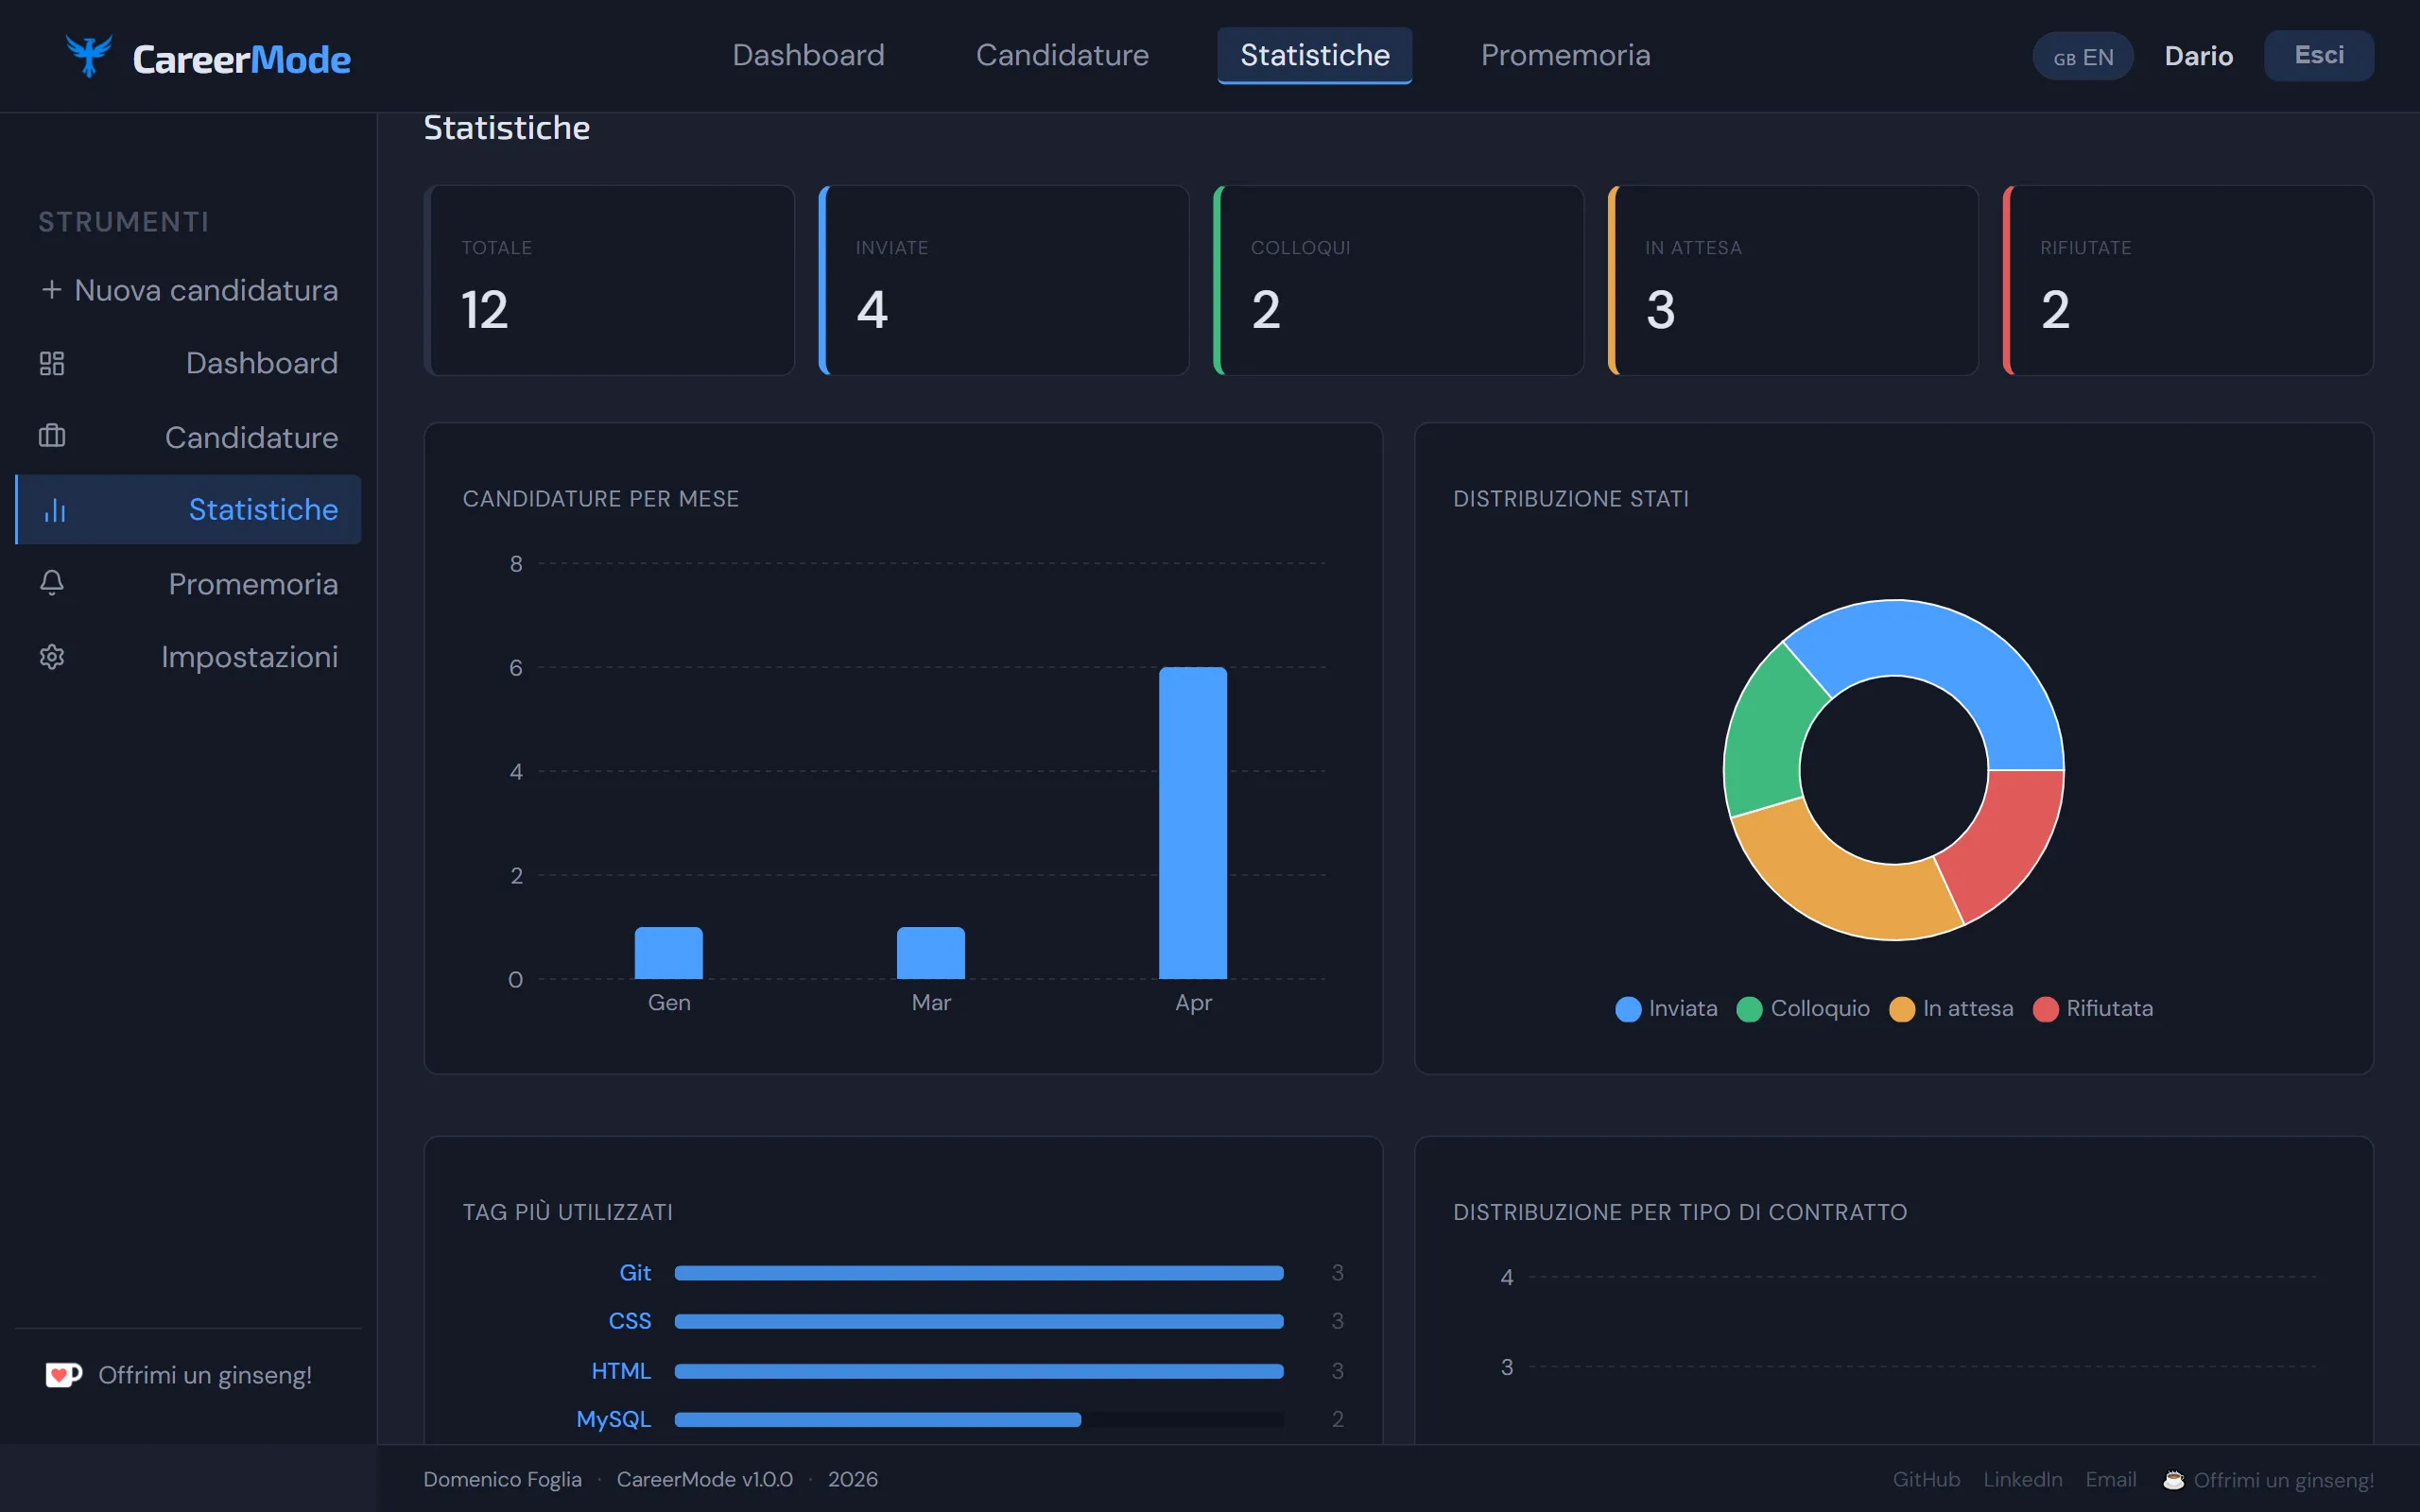The width and height of the screenshot is (2420, 1512).
Task: Click the Apr bar in monthly chart
Action: 1192,822
